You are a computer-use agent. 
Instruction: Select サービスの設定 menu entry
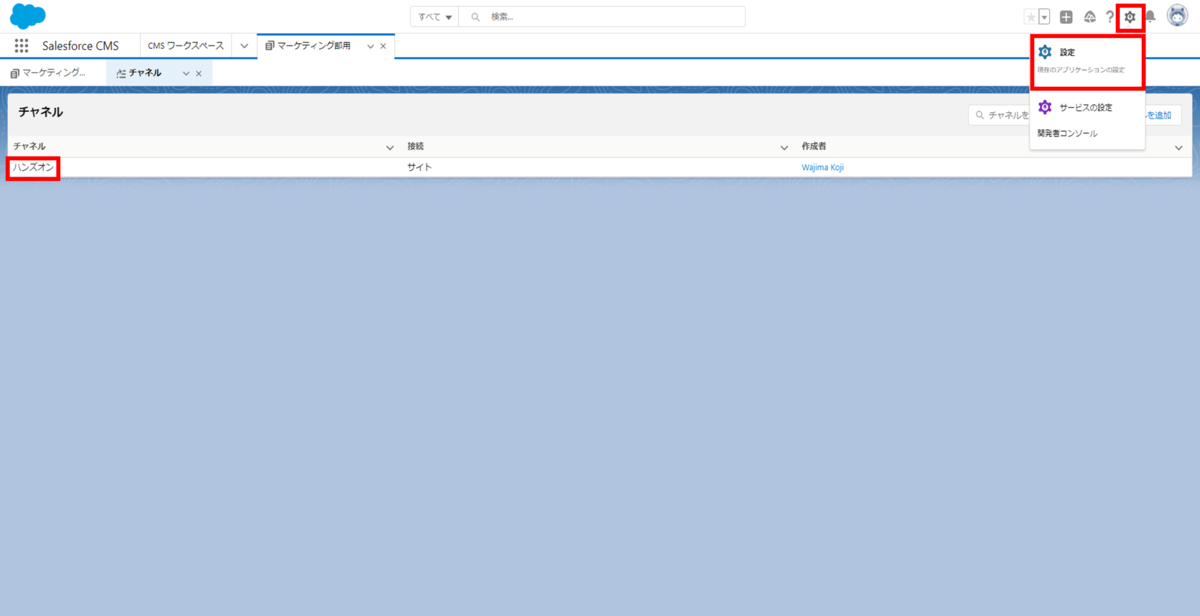pyautogui.click(x=1087, y=107)
